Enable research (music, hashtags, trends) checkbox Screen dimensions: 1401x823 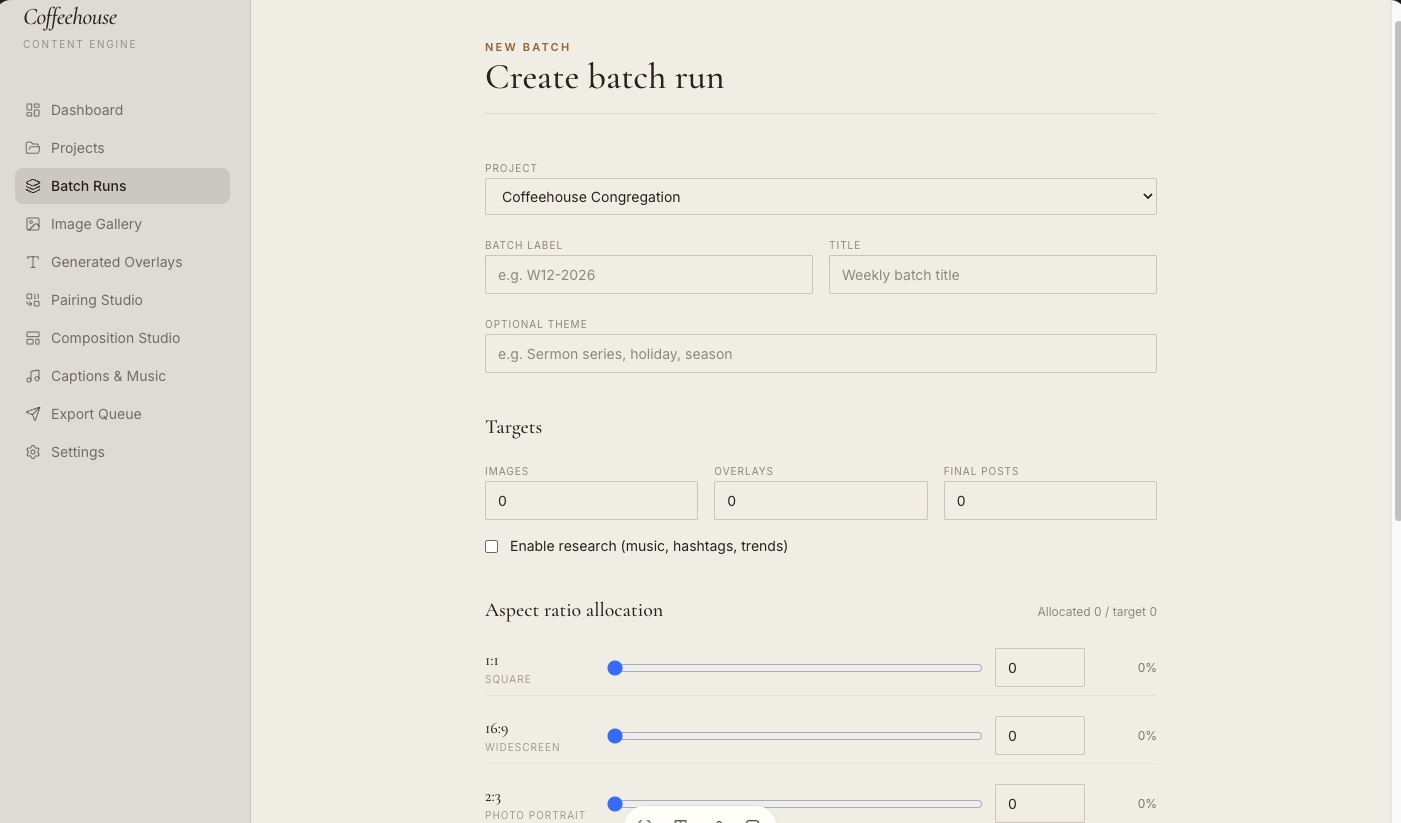tap(491, 546)
